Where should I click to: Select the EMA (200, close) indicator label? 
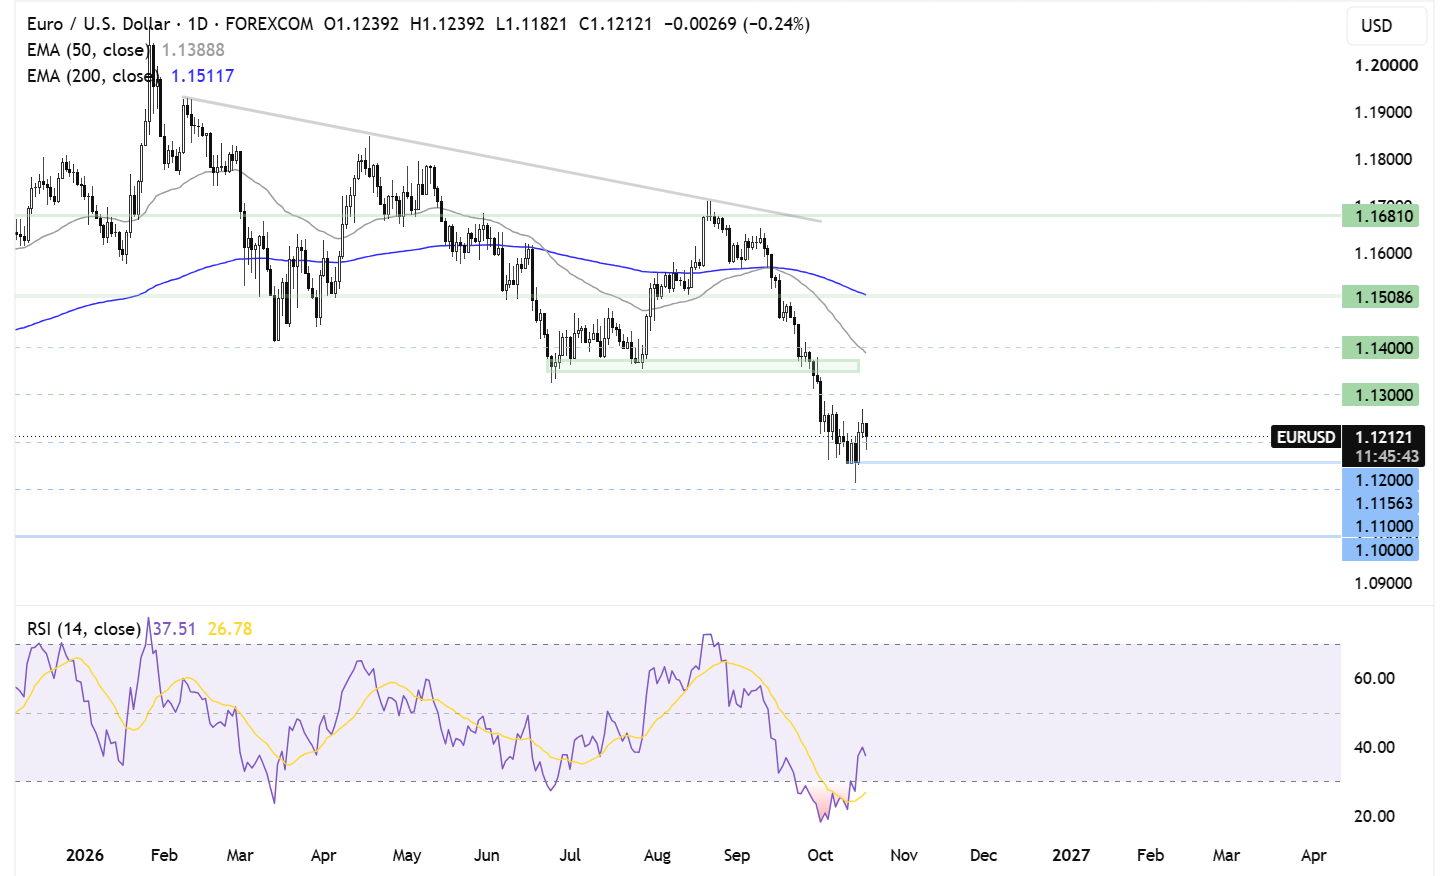tap(91, 76)
